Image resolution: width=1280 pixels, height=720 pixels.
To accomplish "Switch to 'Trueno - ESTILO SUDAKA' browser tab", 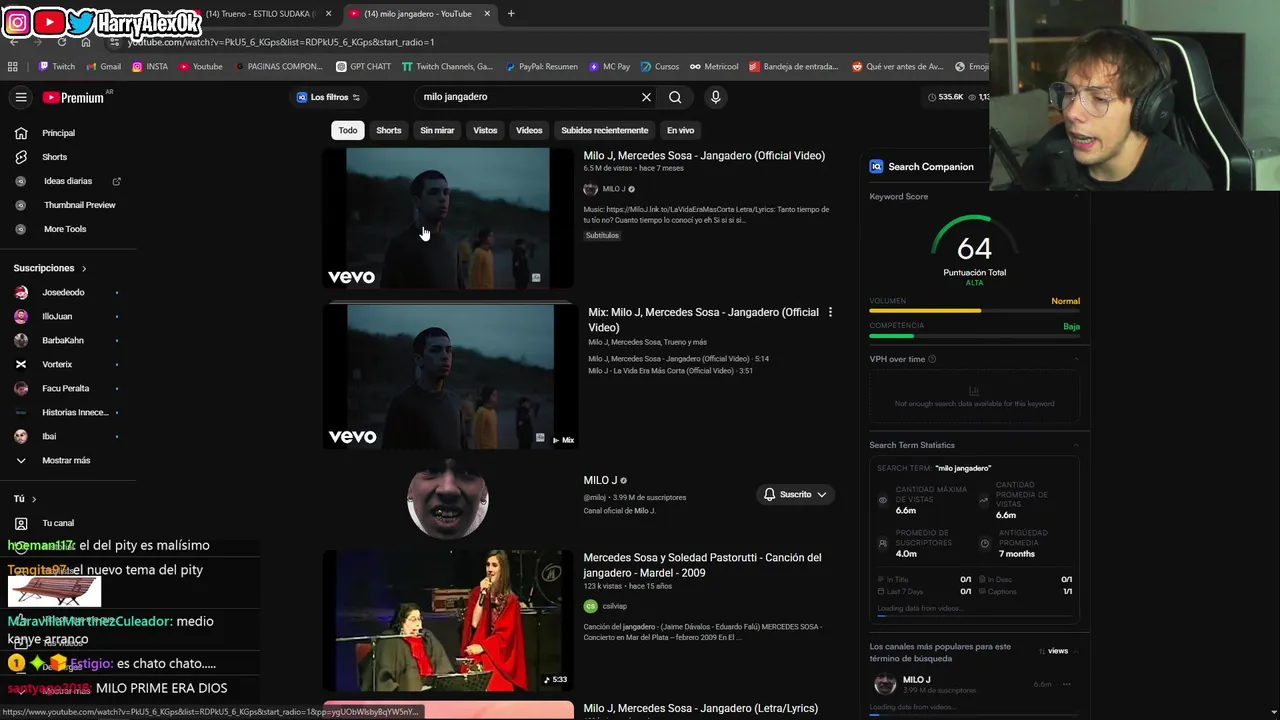I will tap(260, 14).
